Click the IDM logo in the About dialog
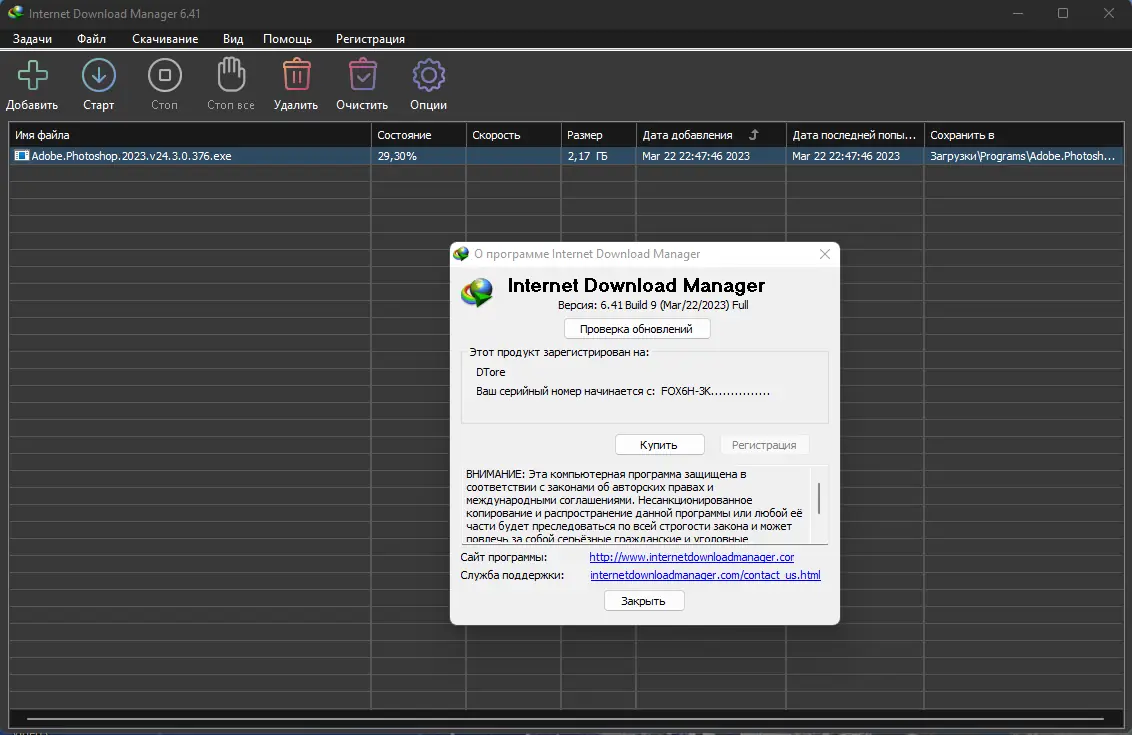This screenshot has height=735, width=1132. pyautogui.click(x=477, y=292)
